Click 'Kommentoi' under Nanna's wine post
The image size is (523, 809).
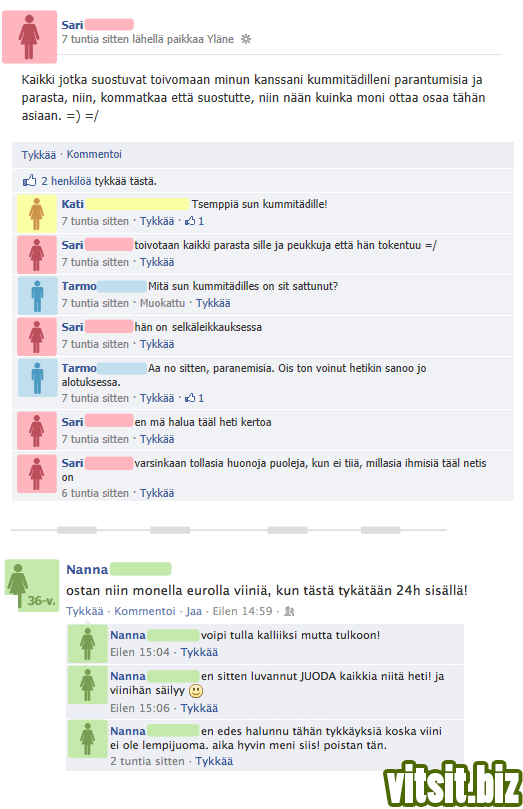[144, 611]
